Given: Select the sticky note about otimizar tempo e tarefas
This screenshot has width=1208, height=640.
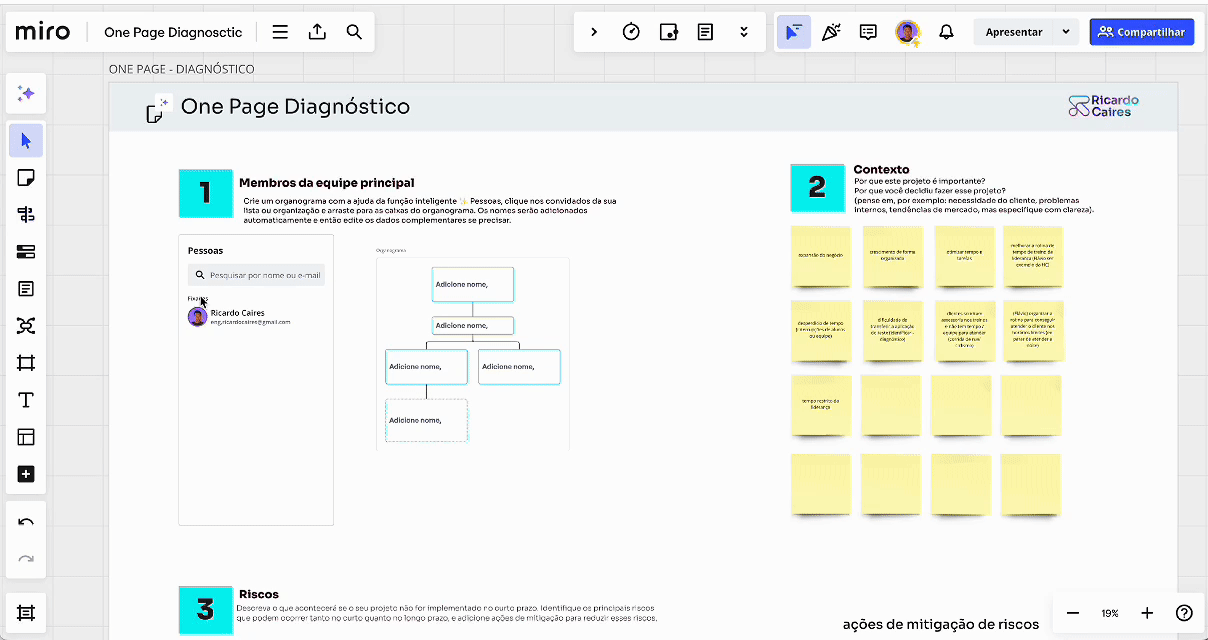Looking at the screenshot, I should pos(965,256).
